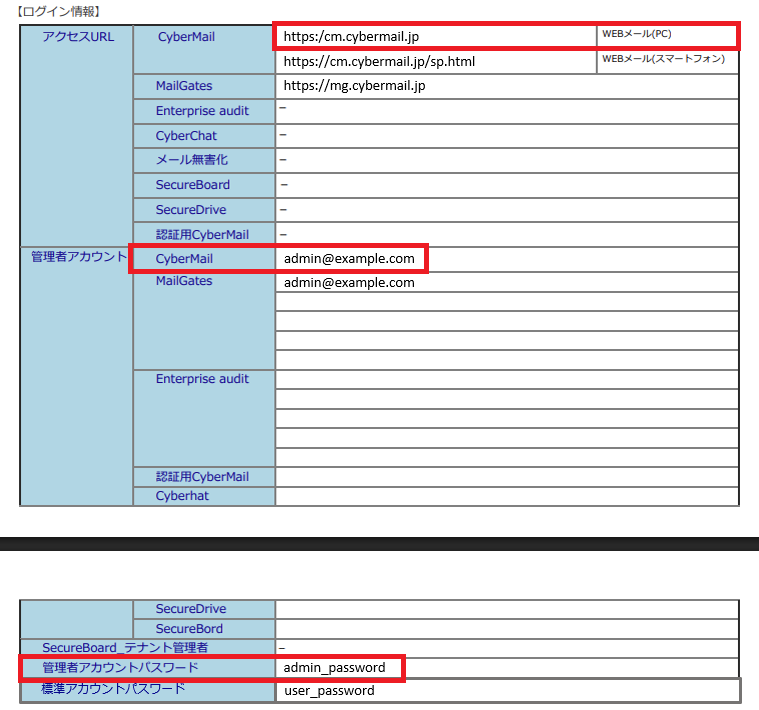The width and height of the screenshot is (759, 710).
Task: Select the SecureBoard_テナント管理者 row label
Action: pyautogui.click(x=125, y=648)
